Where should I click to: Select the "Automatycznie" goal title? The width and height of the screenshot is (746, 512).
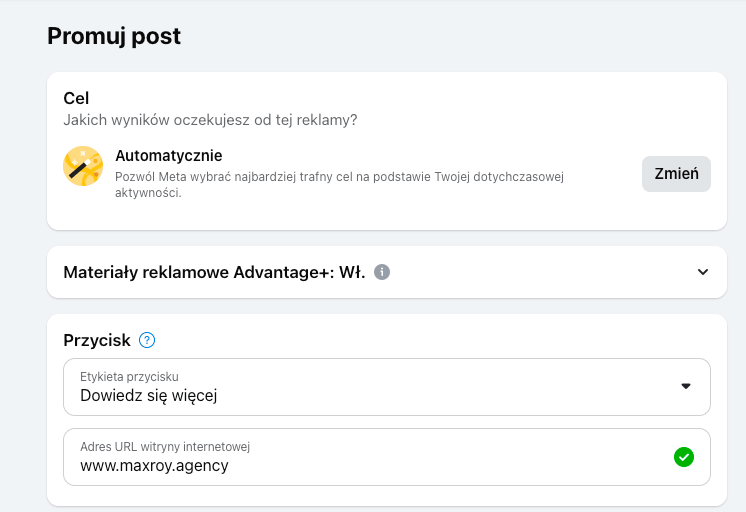point(168,156)
